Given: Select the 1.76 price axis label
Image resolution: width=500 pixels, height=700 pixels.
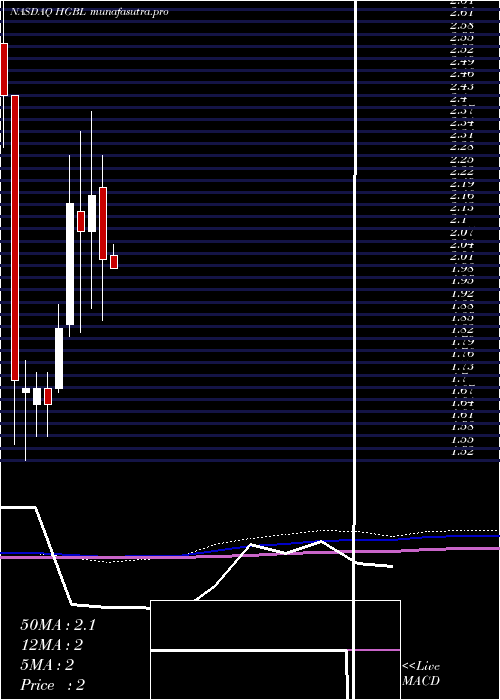Looking at the screenshot, I should click(462, 354).
